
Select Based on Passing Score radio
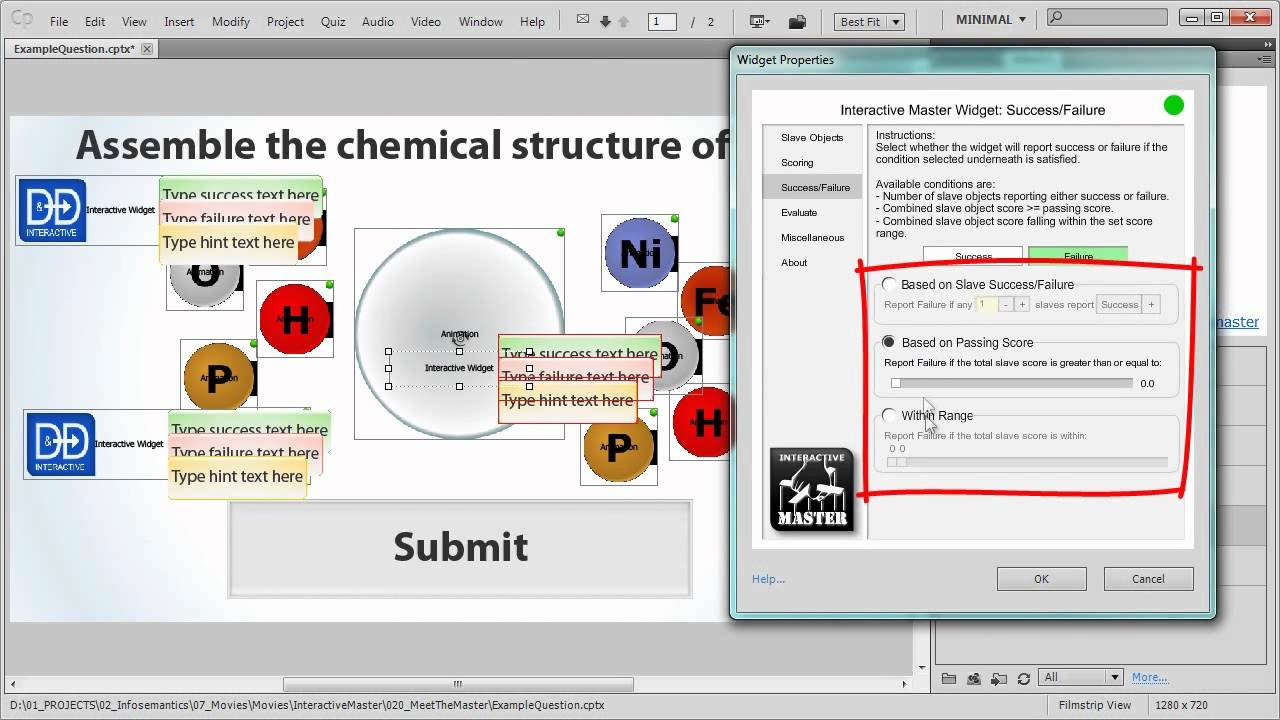pos(889,342)
